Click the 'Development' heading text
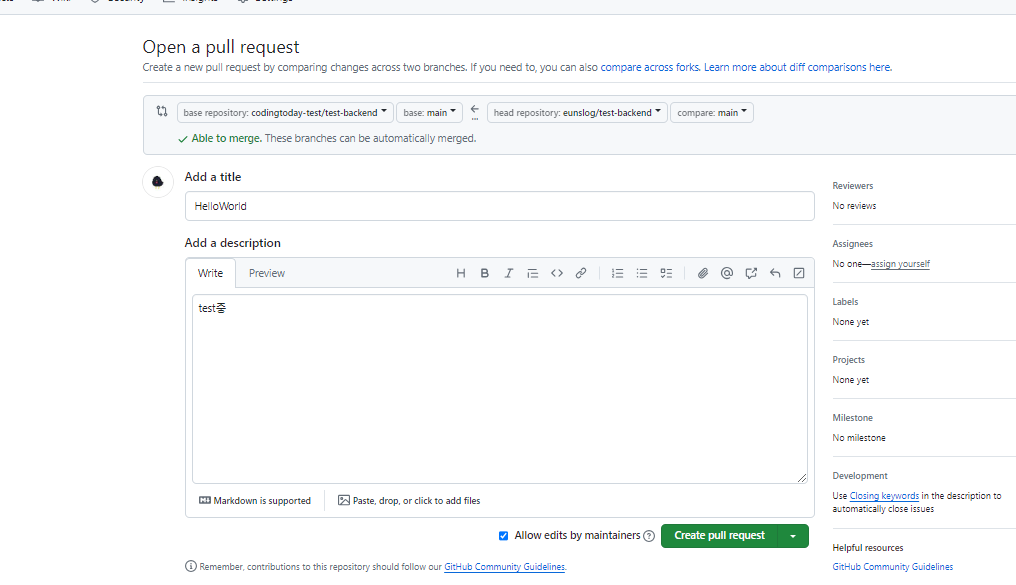 point(860,476)
